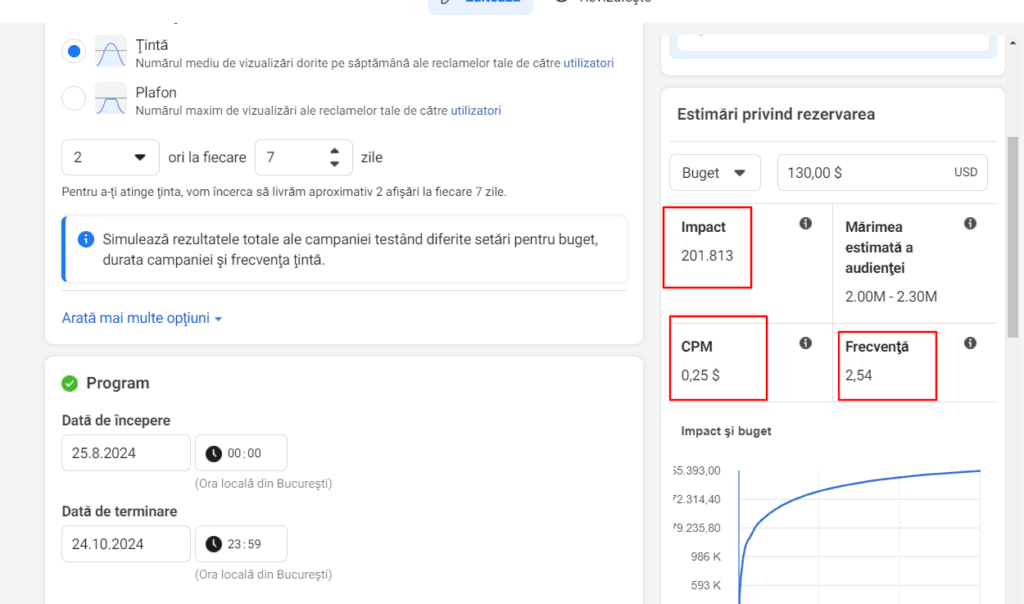Click the 'Estimări privind rezervarea' heading
The image size is (1024, 604).
click(x=776, y=114)
